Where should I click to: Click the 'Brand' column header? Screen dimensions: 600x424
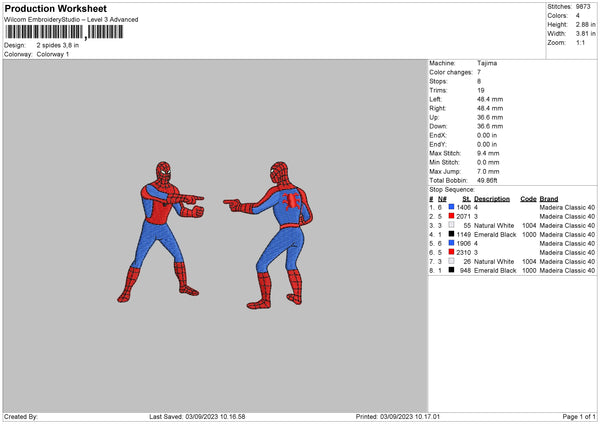(549, 199)
